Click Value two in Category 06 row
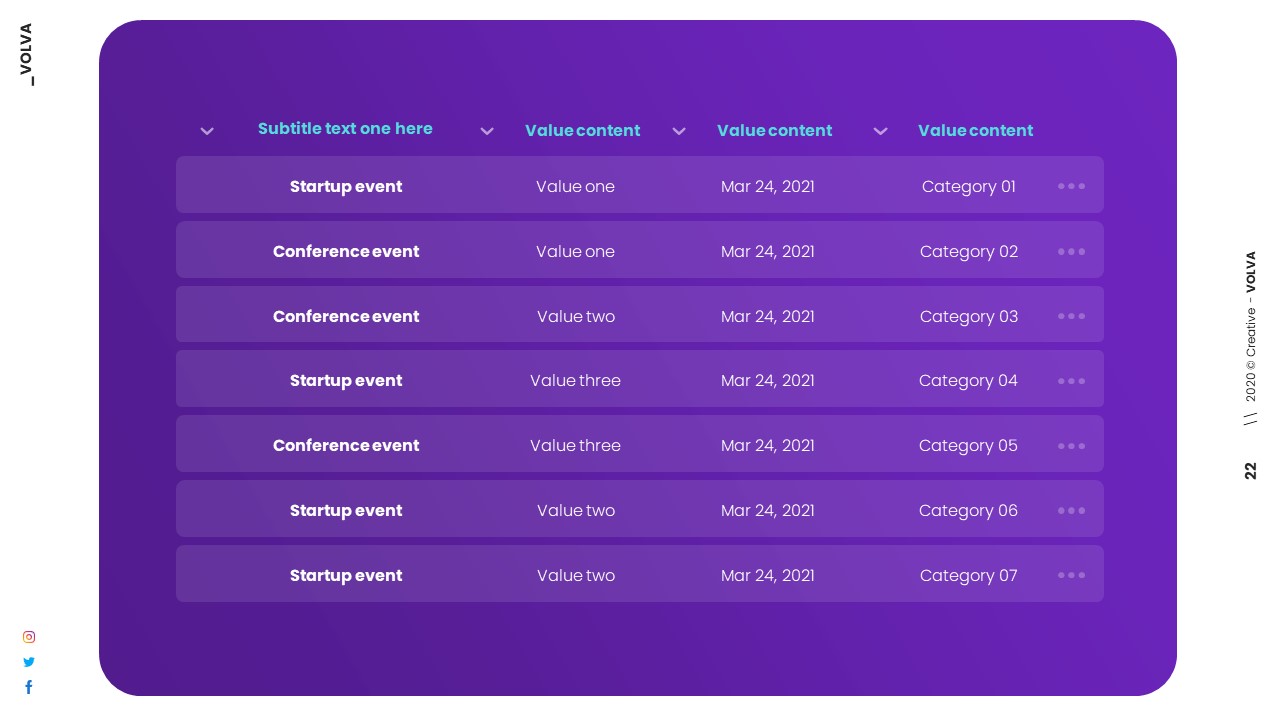This screenshot has height=720, width=1280. click(x=576, y=510)
